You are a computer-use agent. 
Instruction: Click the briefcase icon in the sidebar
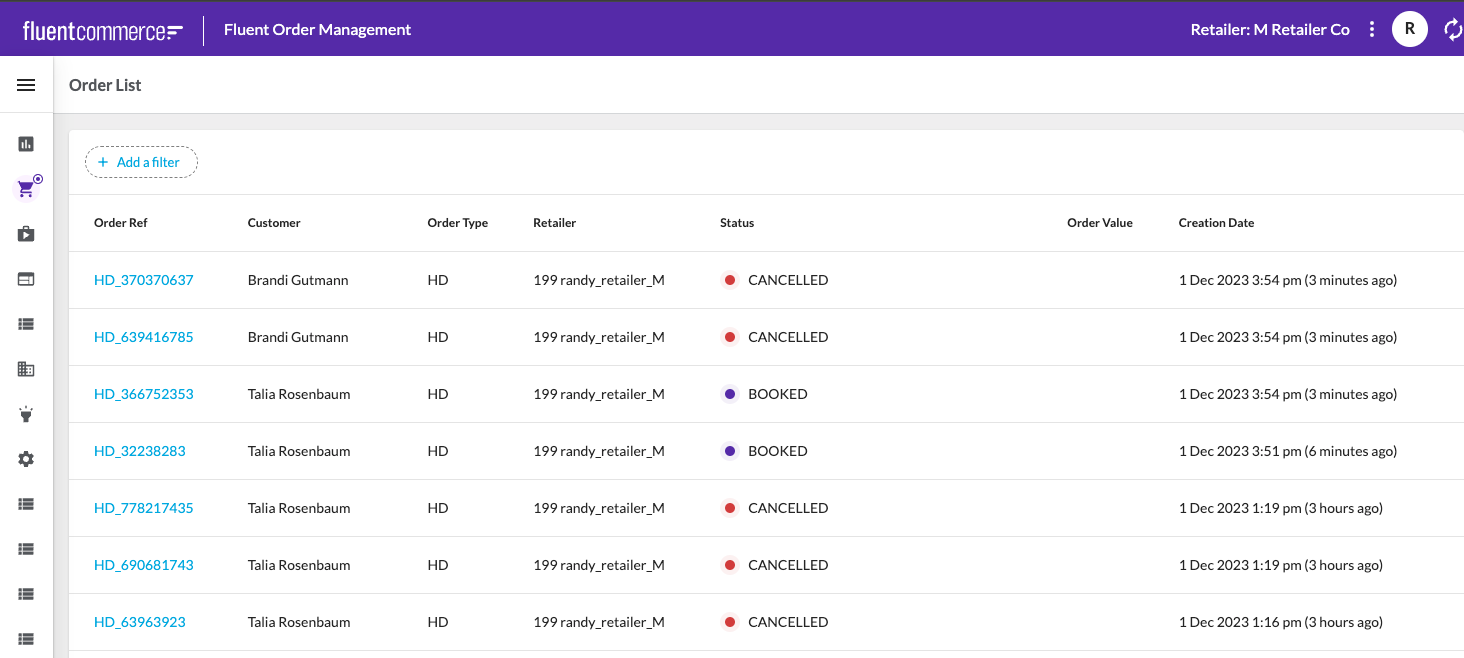pyautogui.click(x=26, y=234)
